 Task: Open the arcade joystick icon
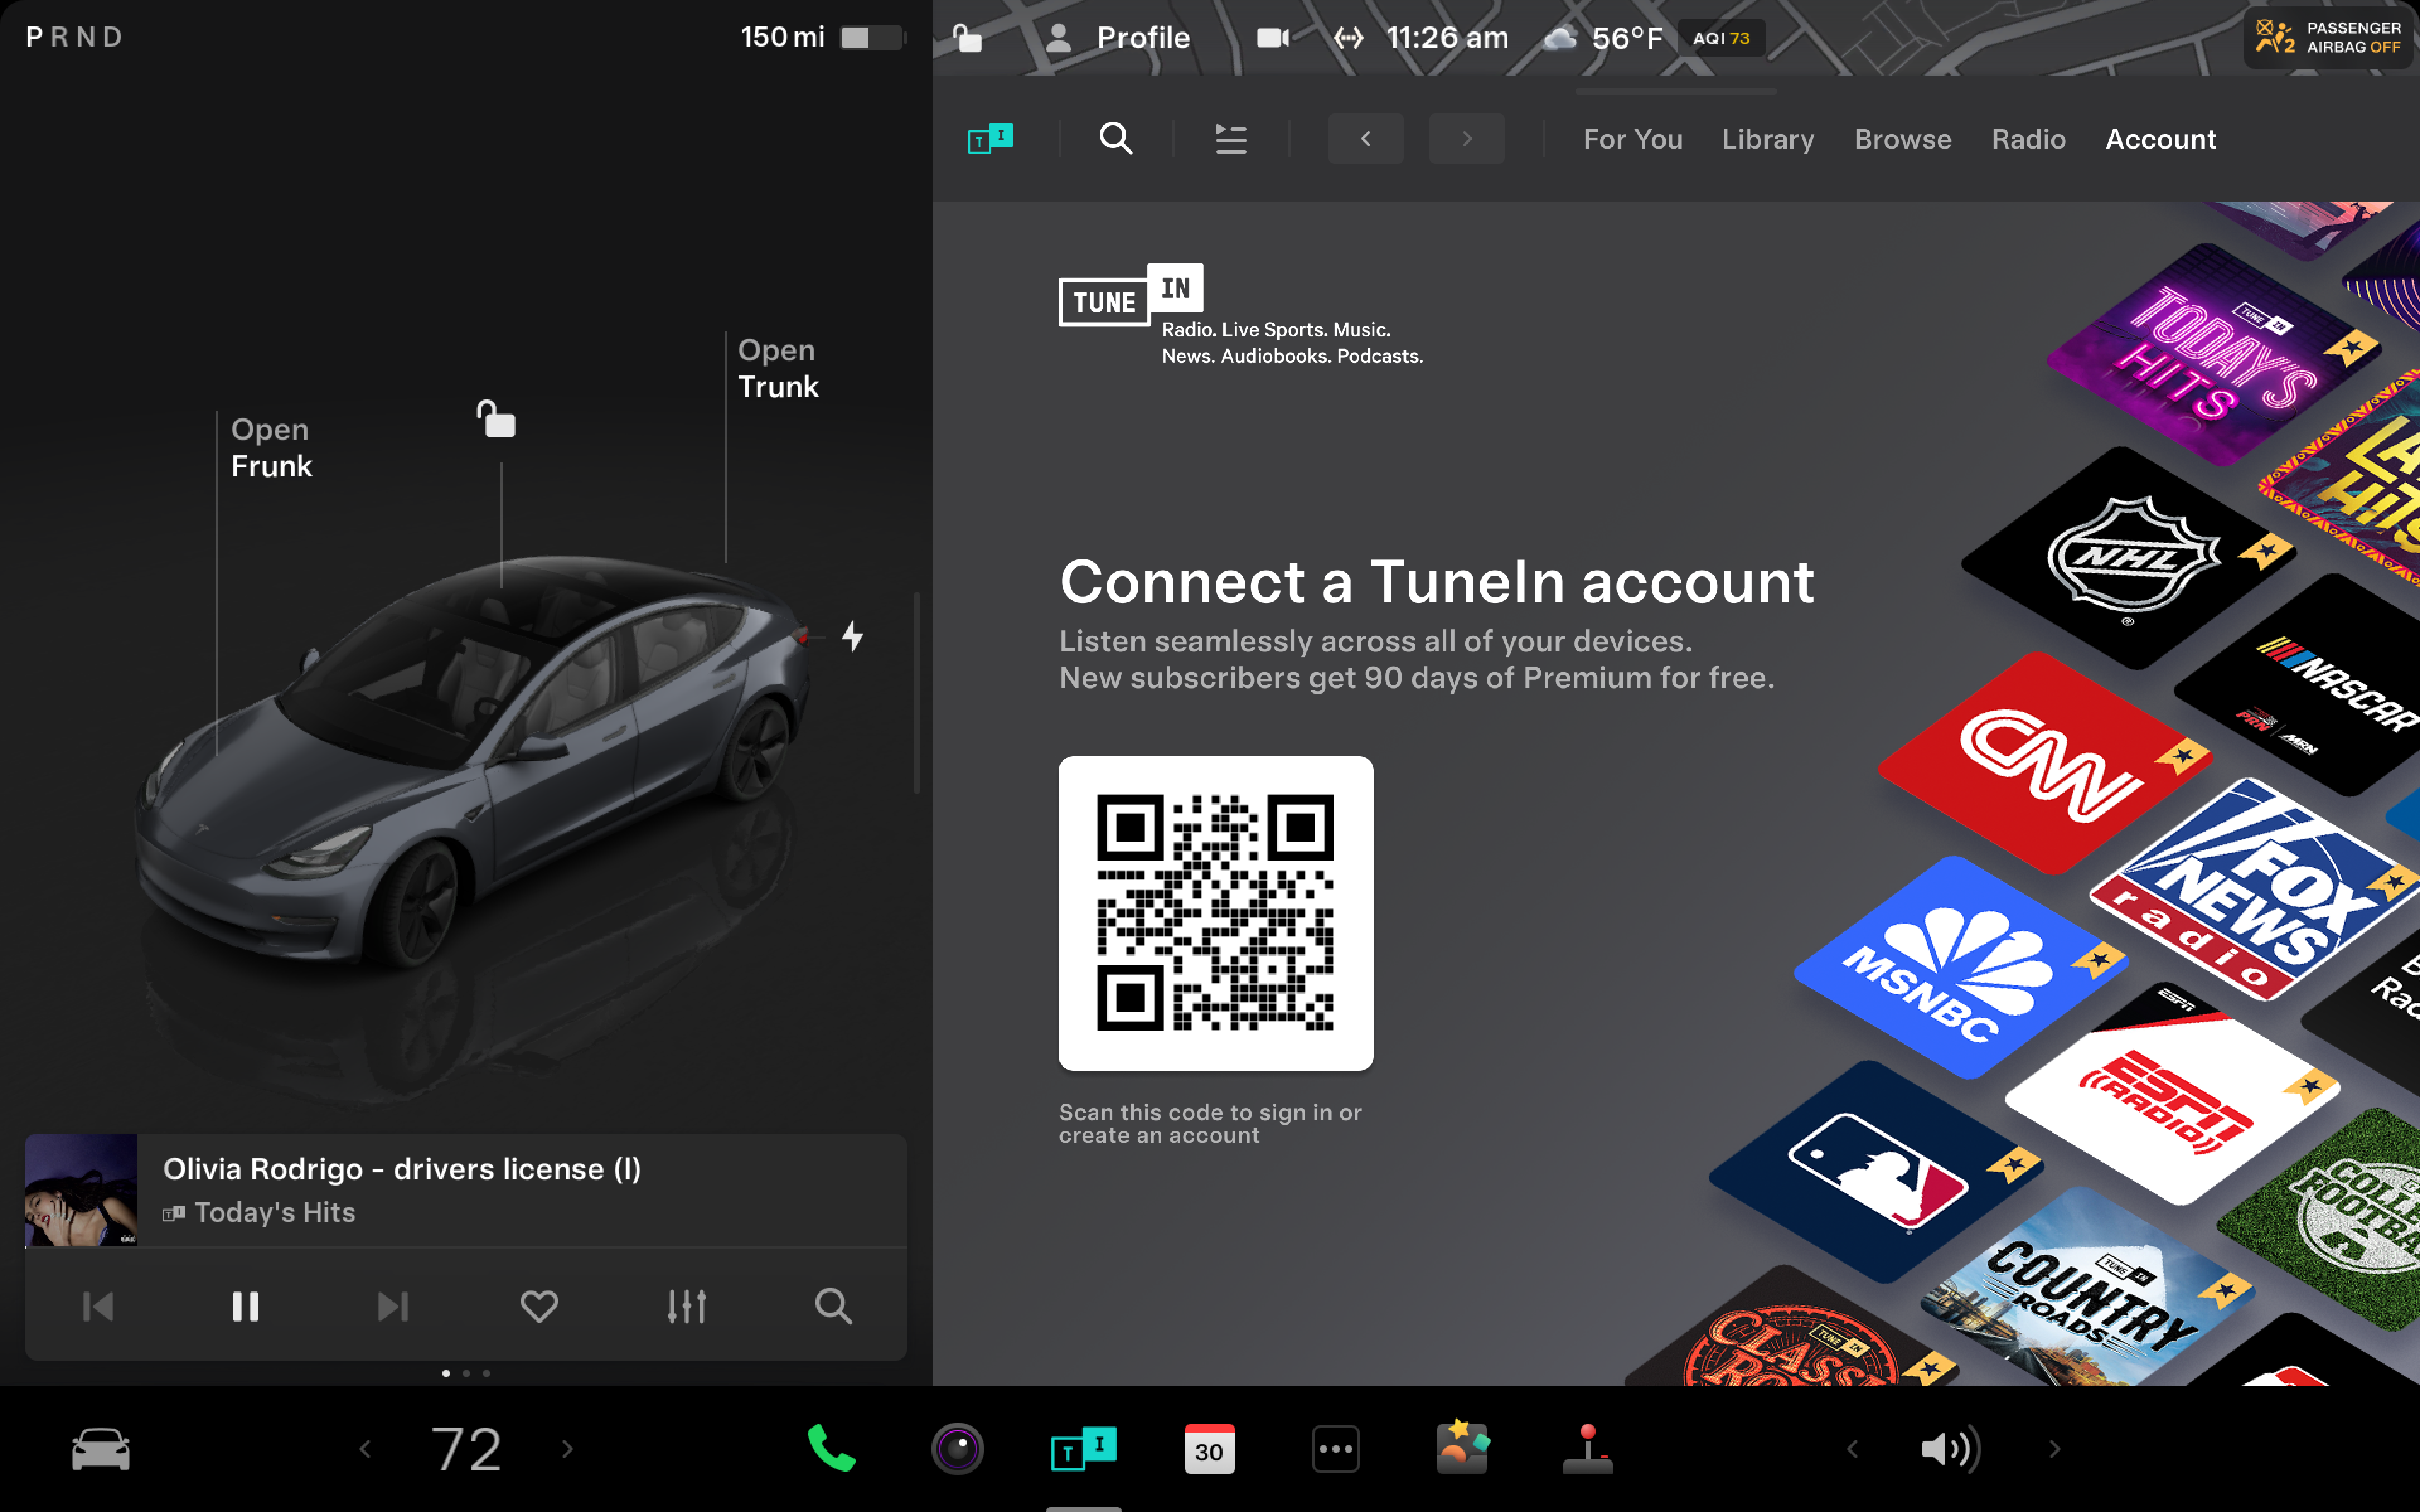coord(1587,1448)
